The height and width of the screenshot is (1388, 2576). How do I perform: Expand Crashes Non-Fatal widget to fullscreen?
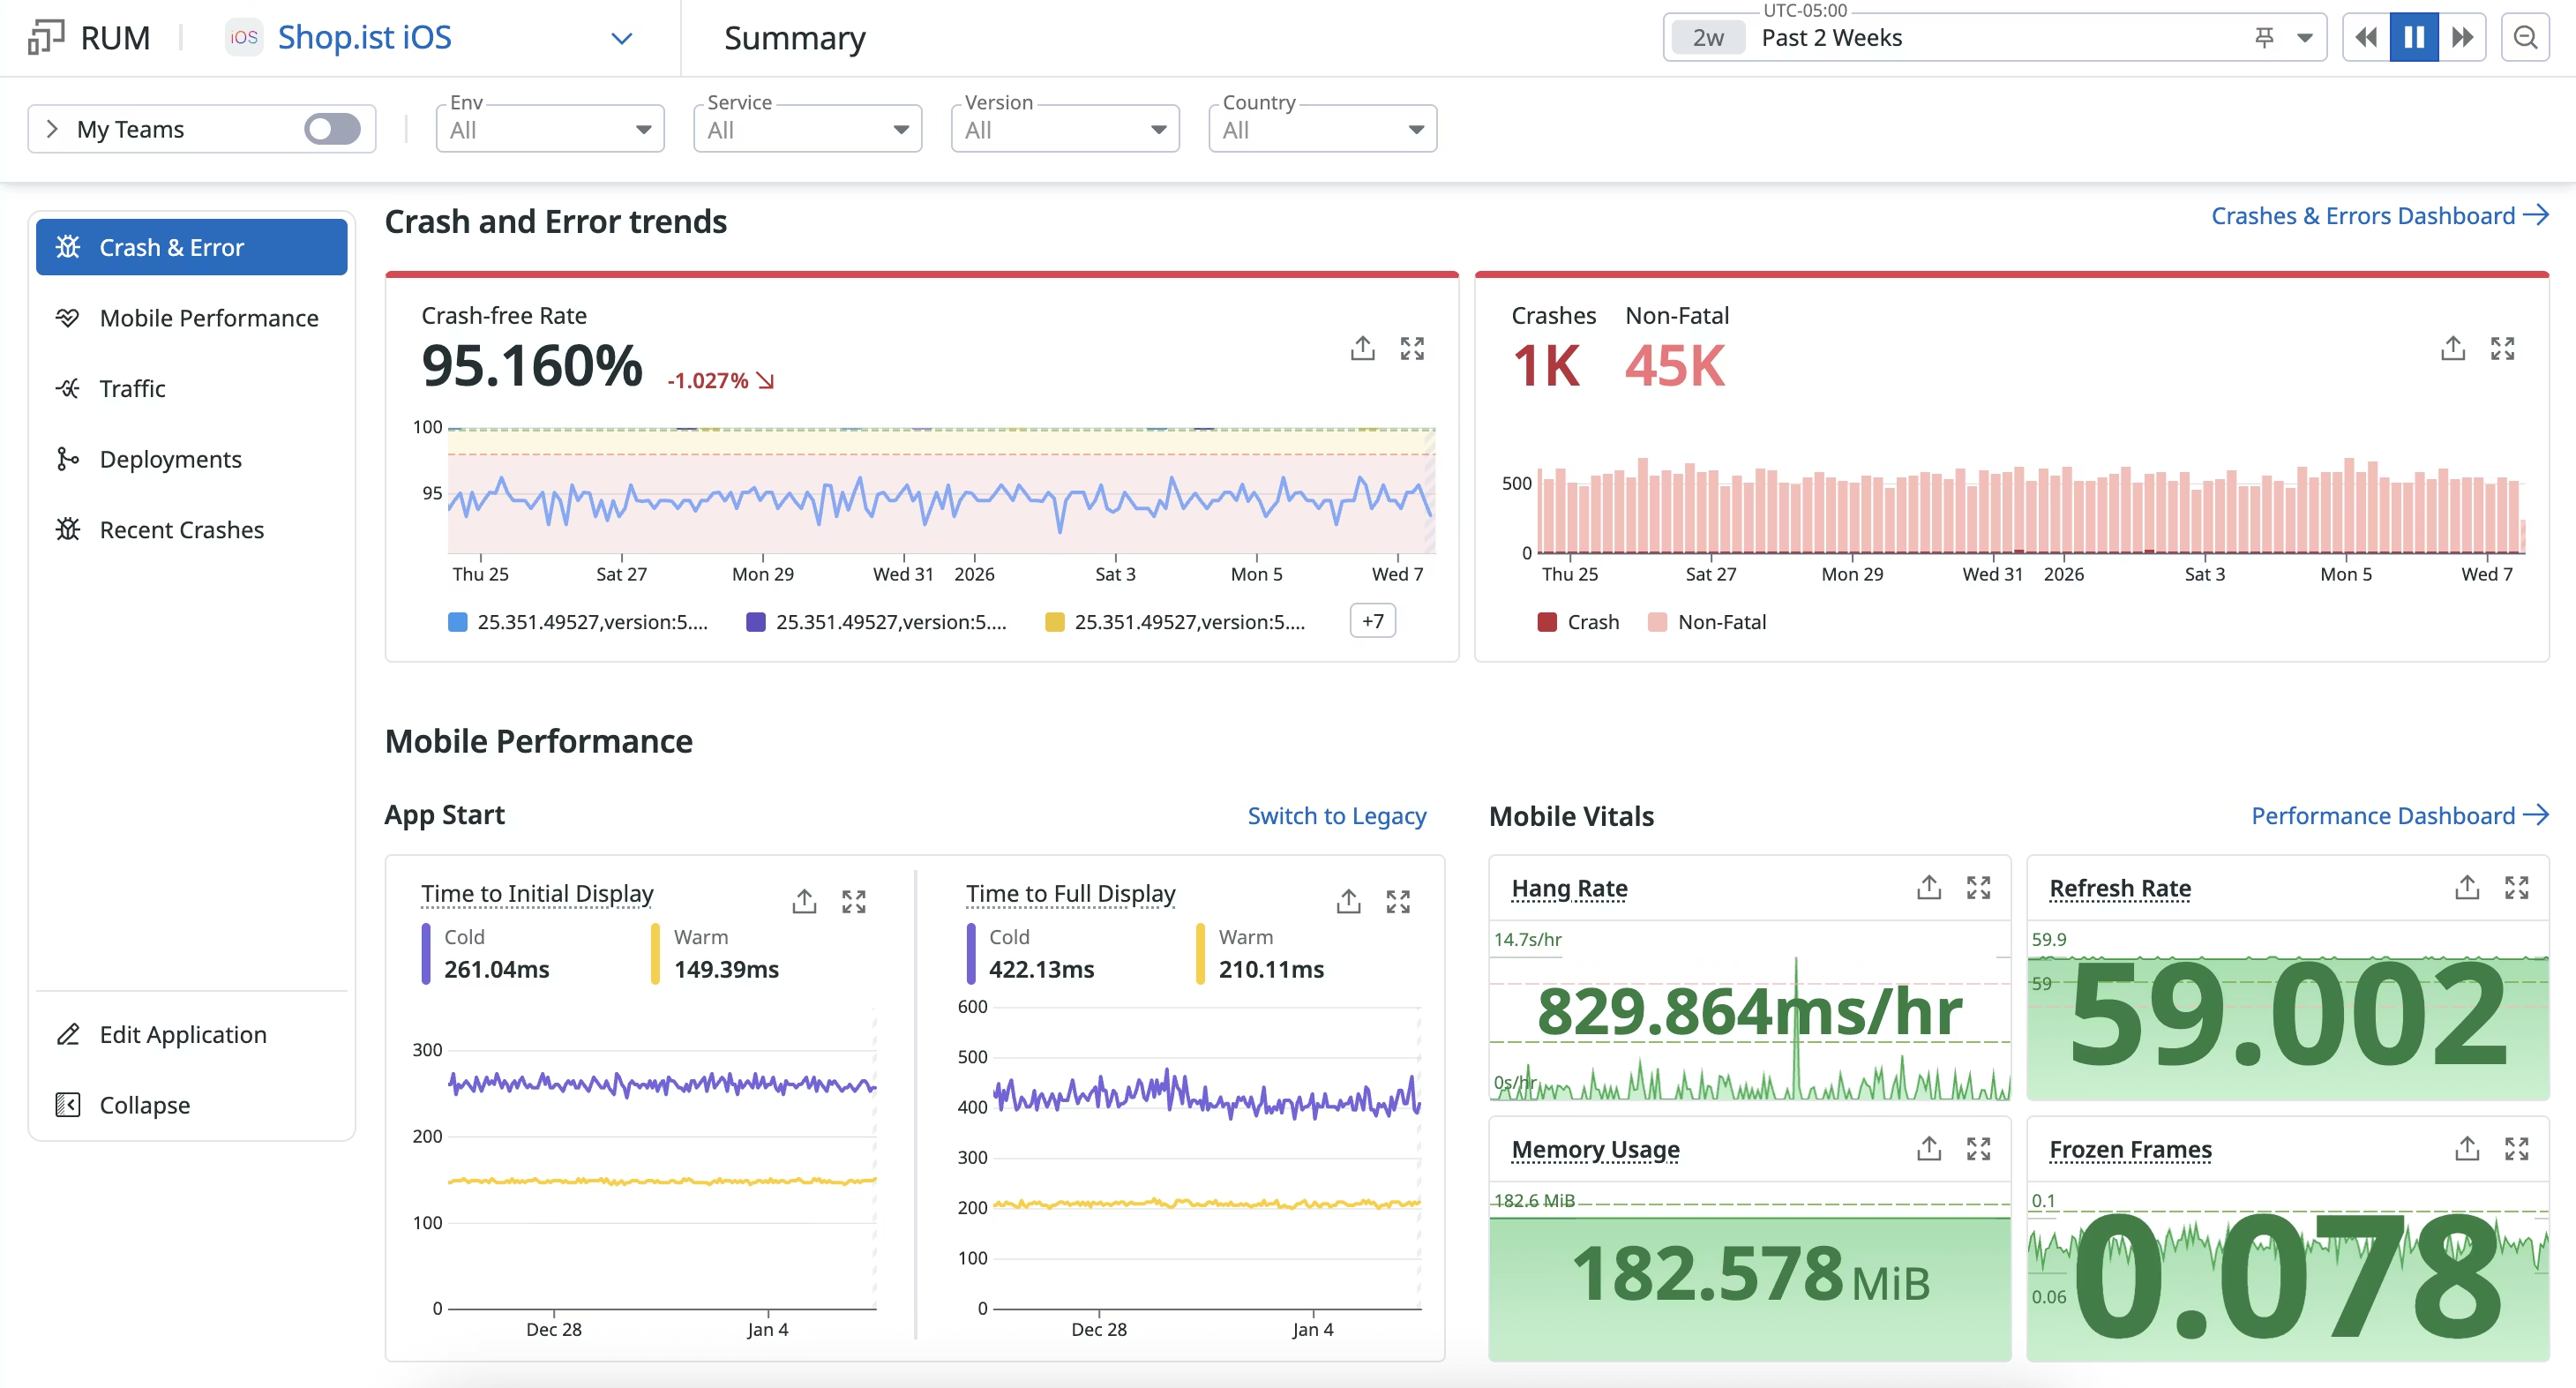[x=2502, y=348]
